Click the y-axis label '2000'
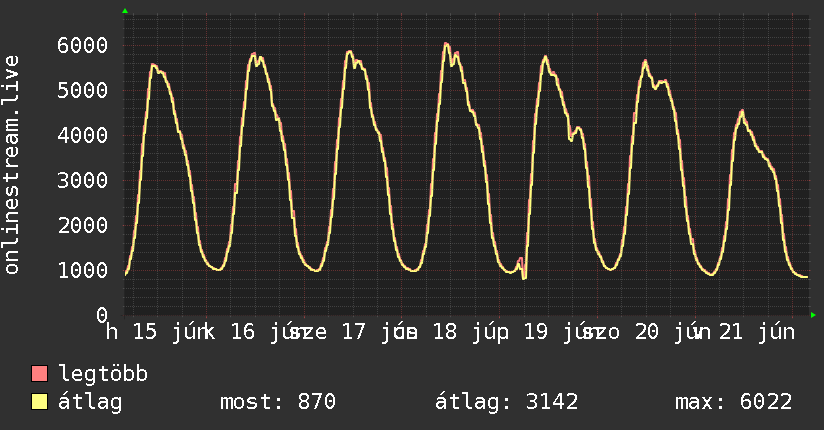The image size is (824, 430). [83, 226]
